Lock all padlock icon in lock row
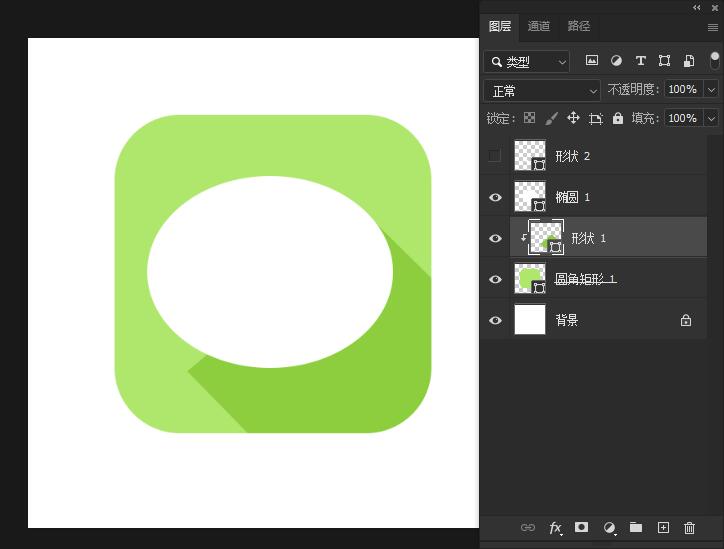The width and height of the screenshot is (724, 549). (618, 118)
